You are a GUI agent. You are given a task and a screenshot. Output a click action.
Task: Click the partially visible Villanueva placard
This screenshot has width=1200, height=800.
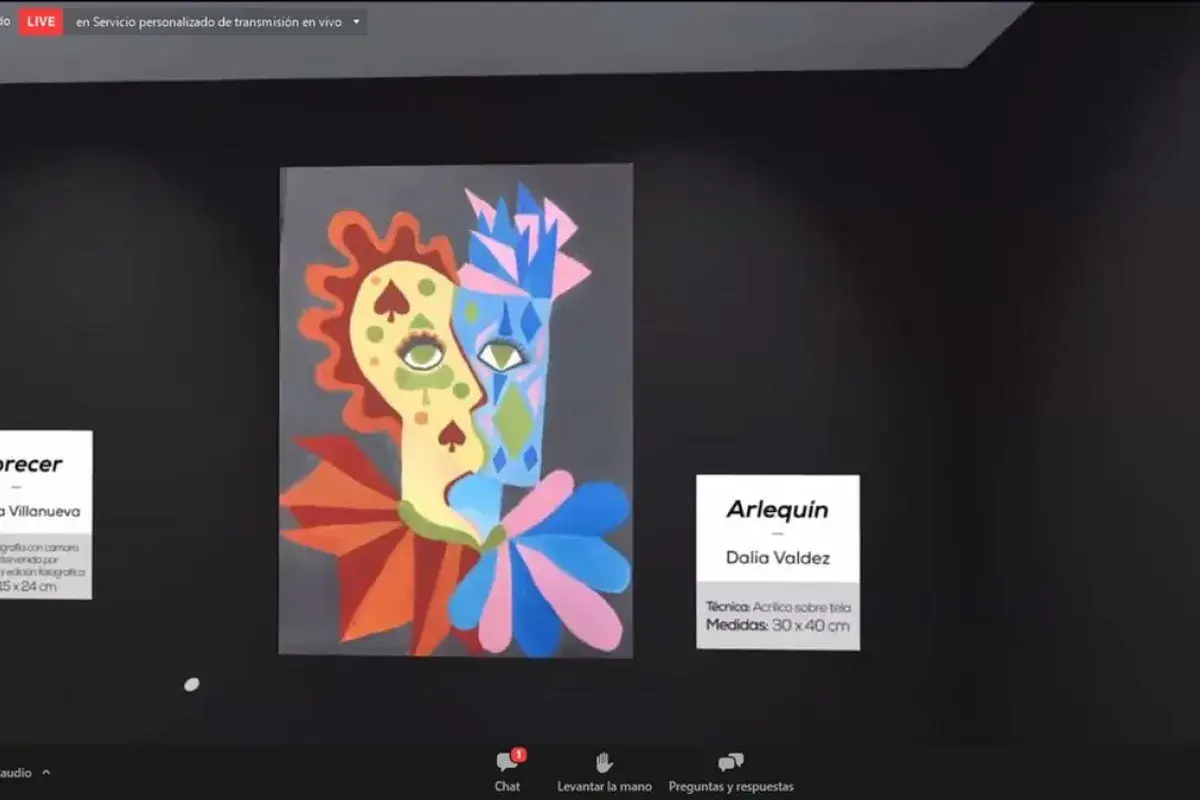click(x=45, y=514)
